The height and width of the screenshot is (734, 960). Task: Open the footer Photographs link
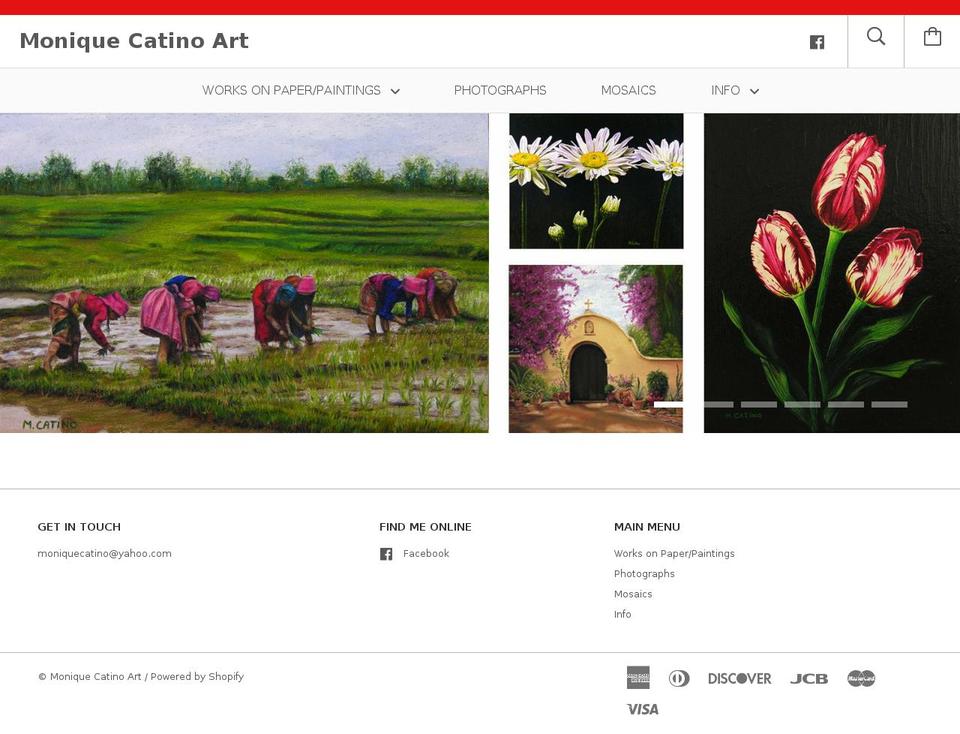[644, 574]
